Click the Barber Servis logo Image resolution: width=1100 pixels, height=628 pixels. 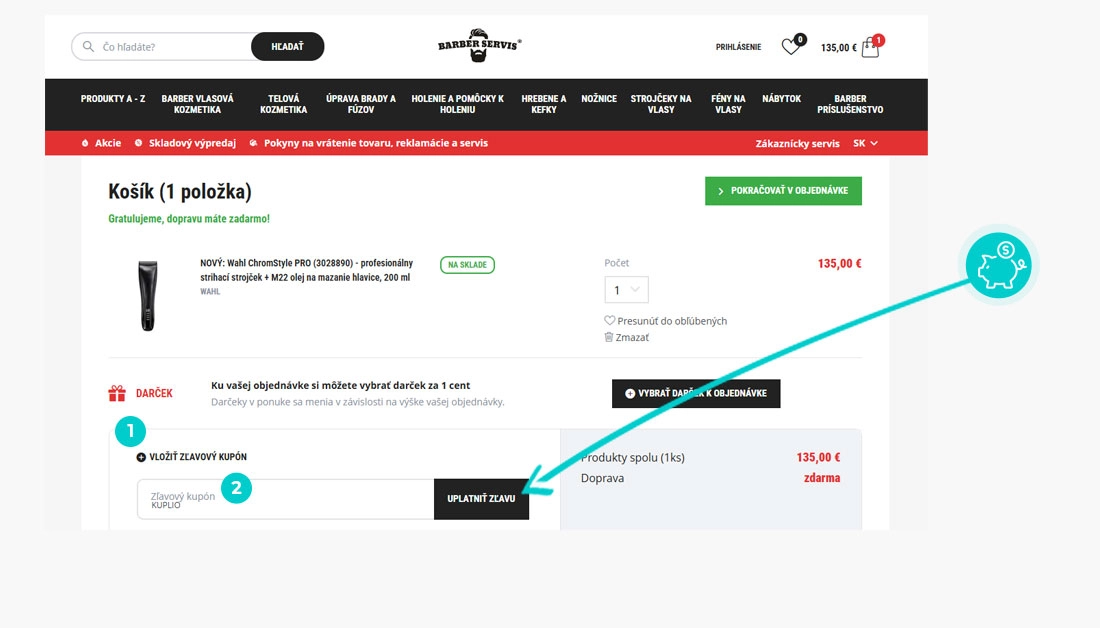[479, 46]
